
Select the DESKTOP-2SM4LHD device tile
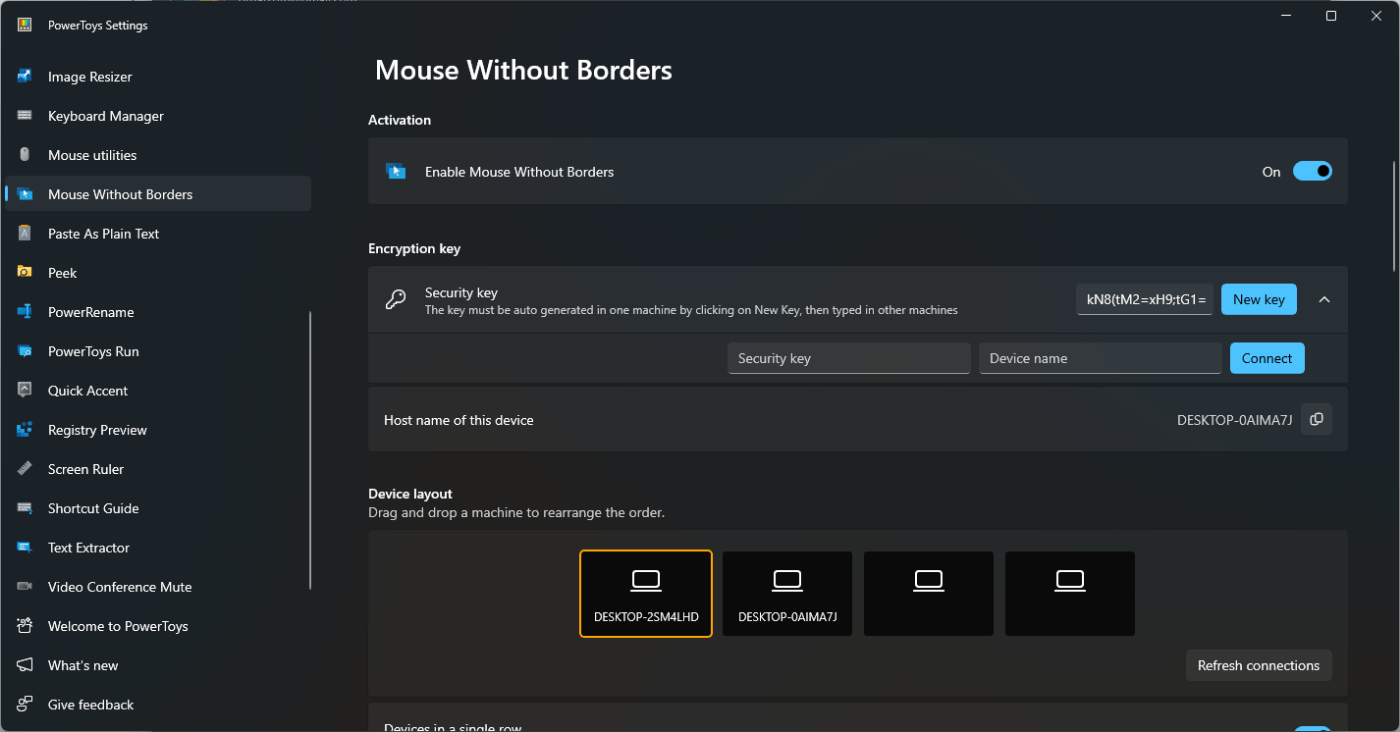pyautogui.click(x=646, y=594)
